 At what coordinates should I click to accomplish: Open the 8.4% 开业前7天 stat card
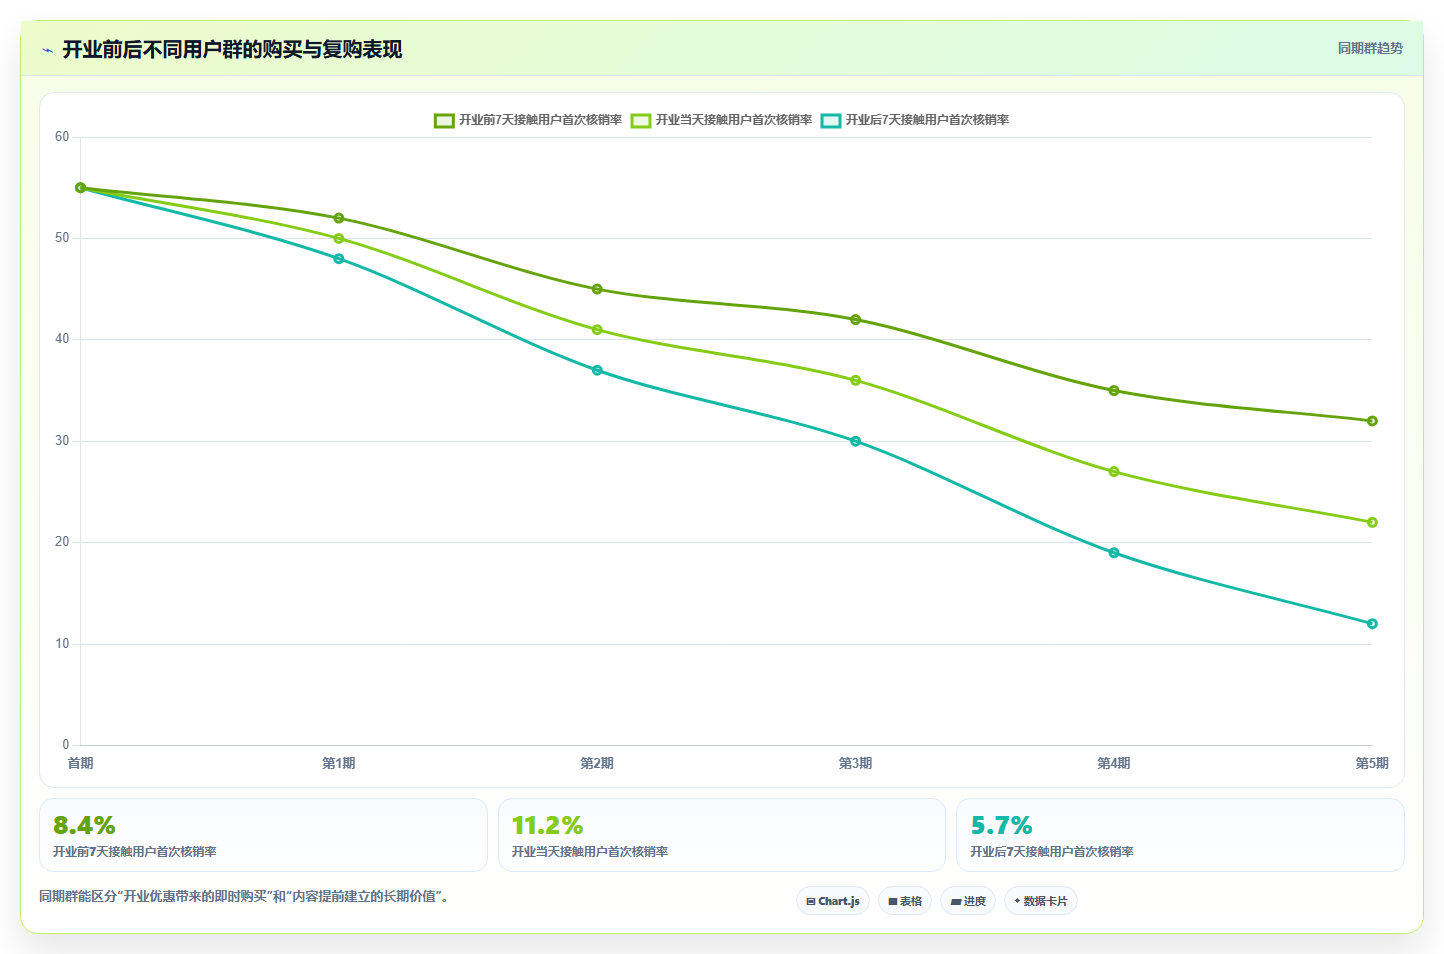(x=263, y=835)
